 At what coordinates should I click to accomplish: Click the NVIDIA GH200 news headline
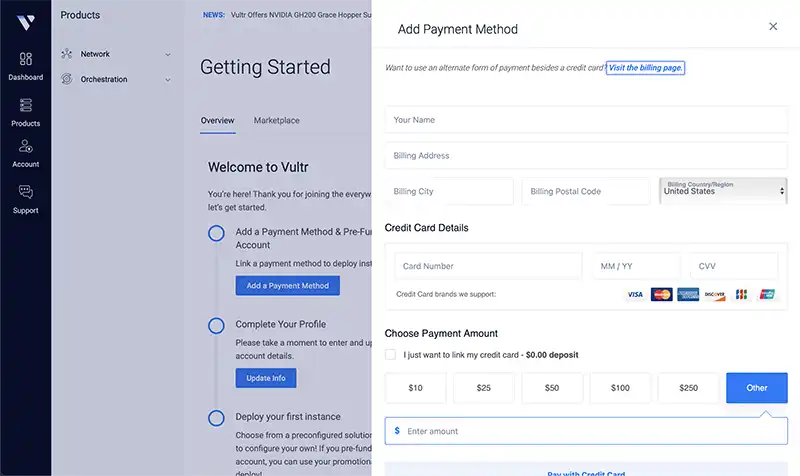point(301,15)
